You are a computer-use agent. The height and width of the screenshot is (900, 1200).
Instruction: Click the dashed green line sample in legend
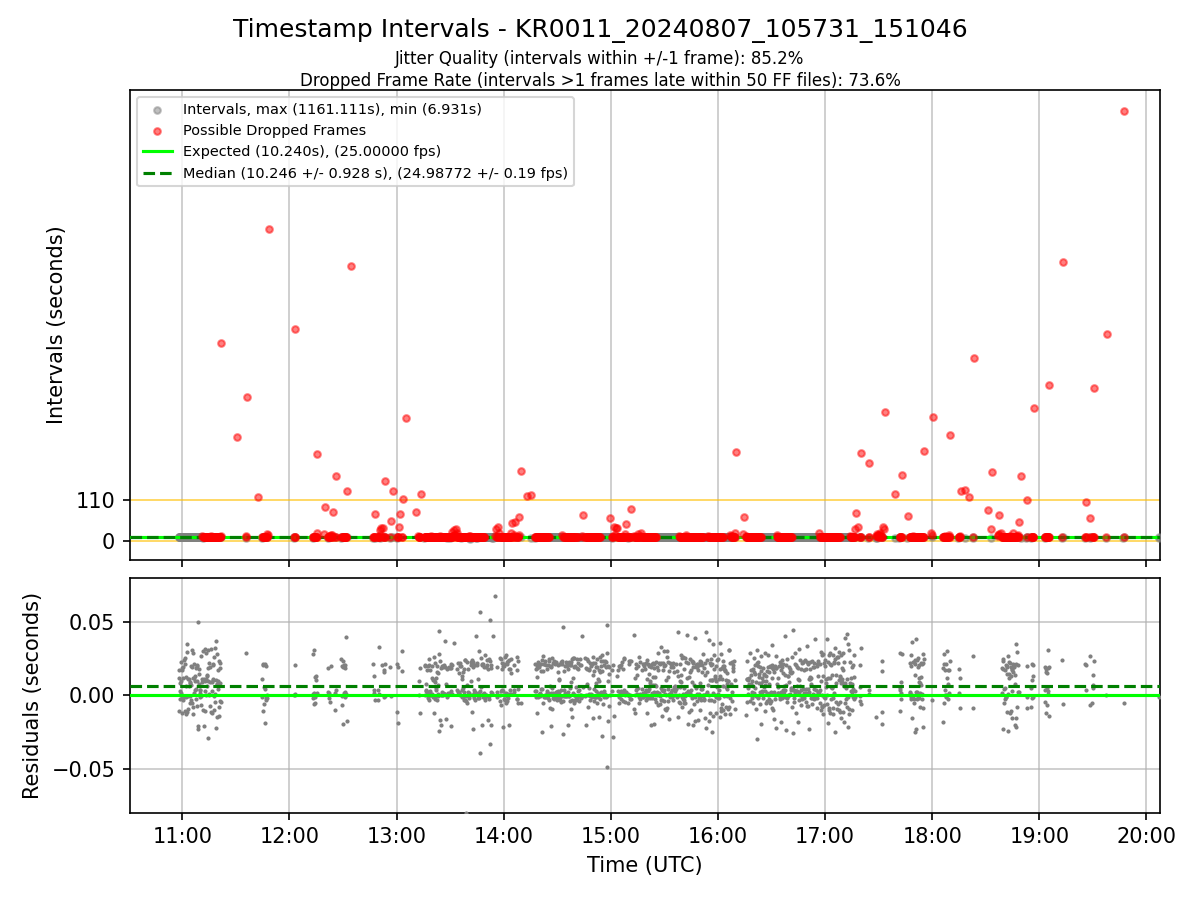tap(158, 173)
